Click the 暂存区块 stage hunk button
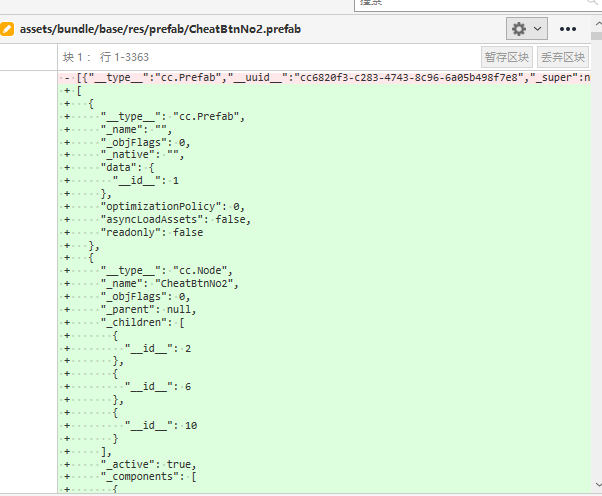 coord(507,57)
